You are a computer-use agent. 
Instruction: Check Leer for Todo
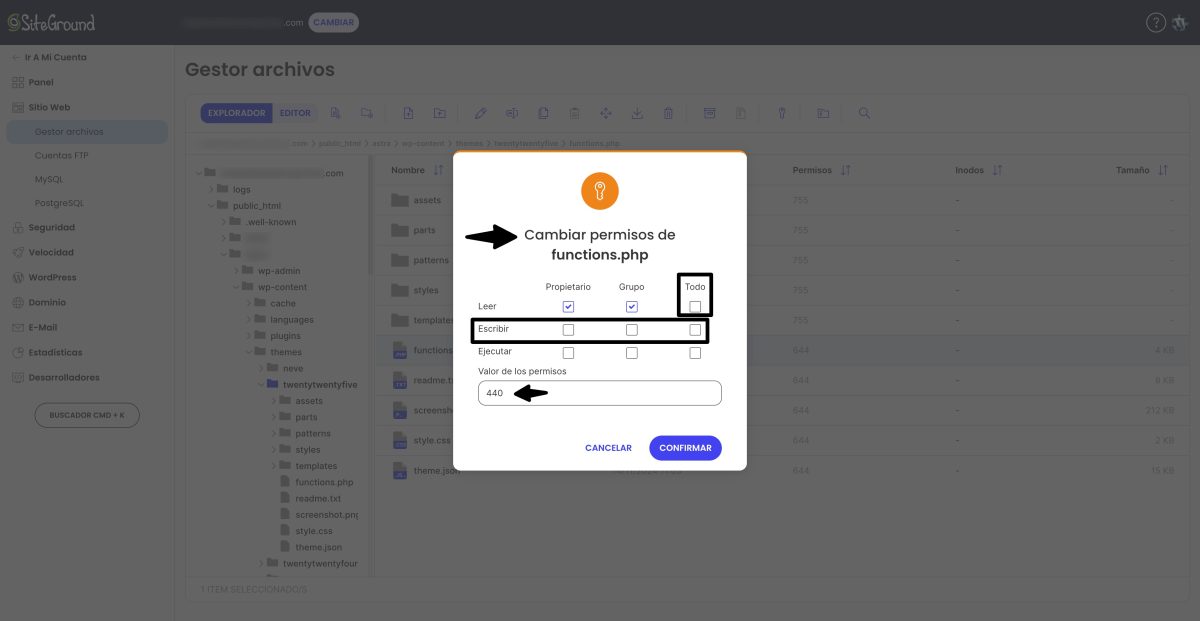695,306
